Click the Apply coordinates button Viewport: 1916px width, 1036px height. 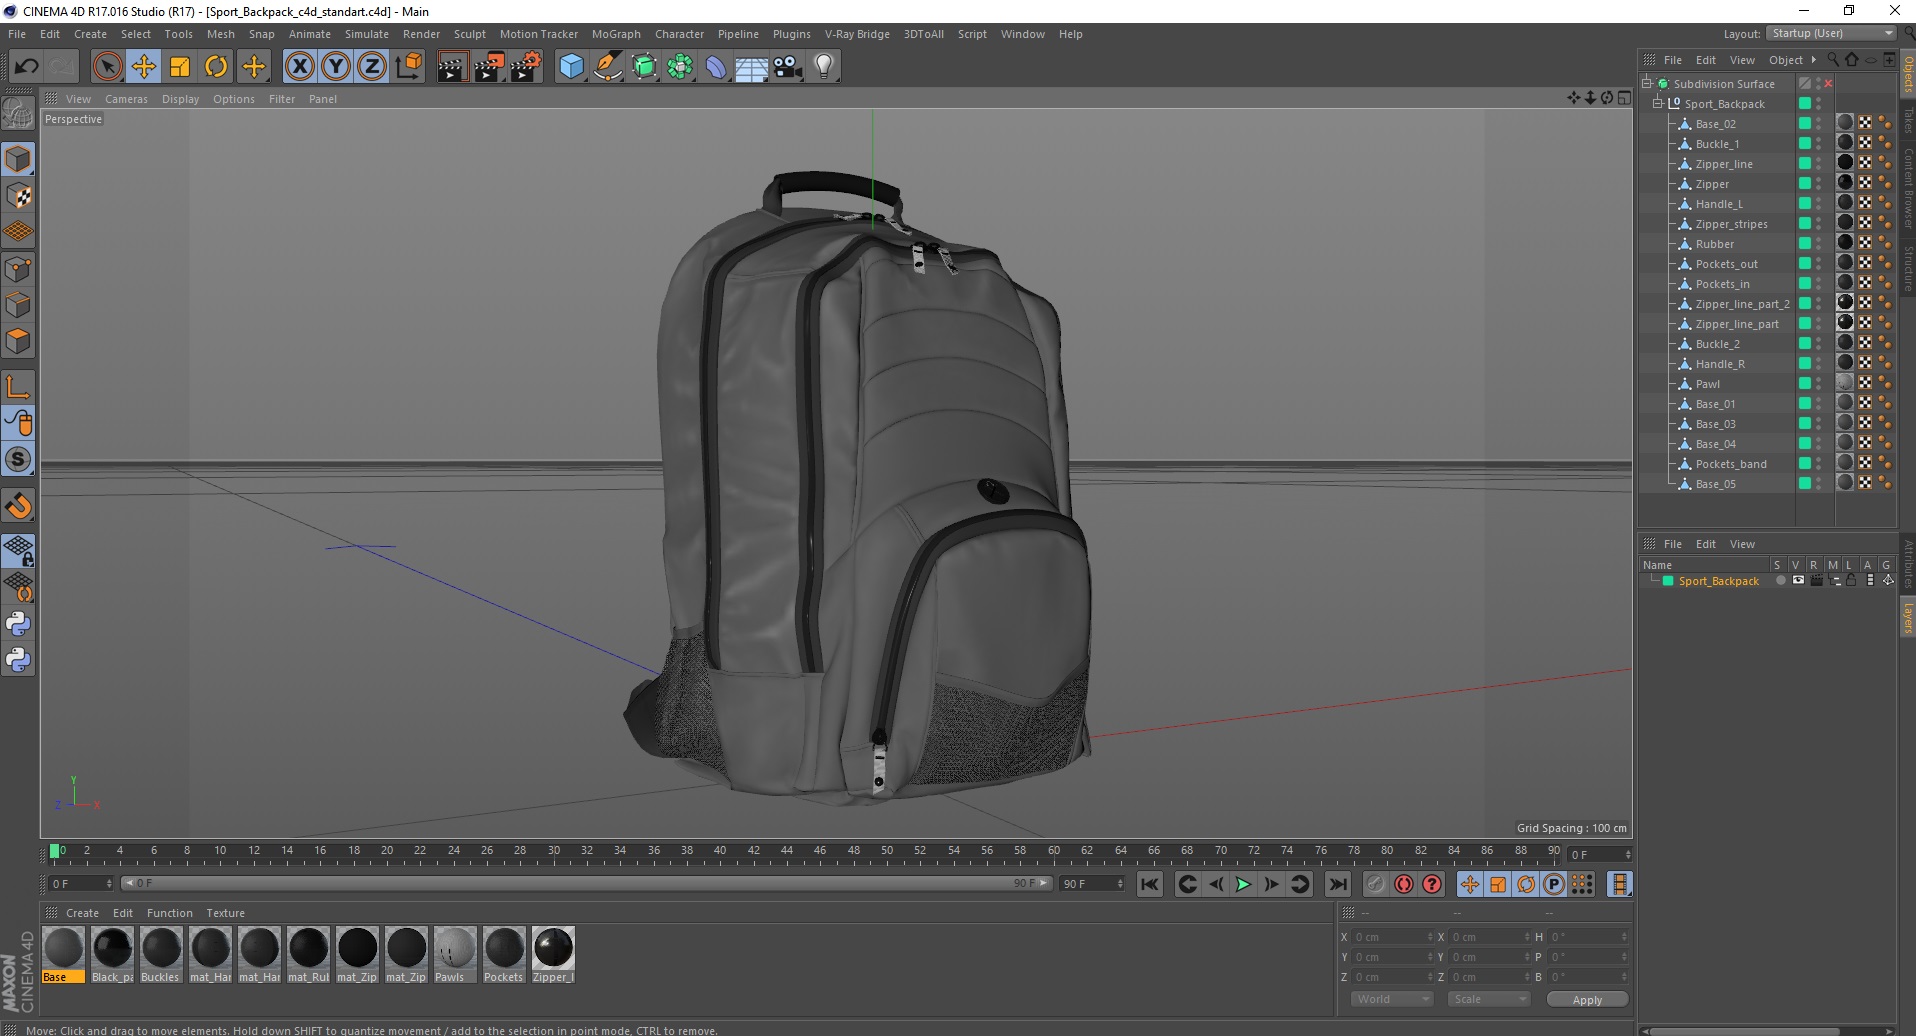tap(1587, 999)
